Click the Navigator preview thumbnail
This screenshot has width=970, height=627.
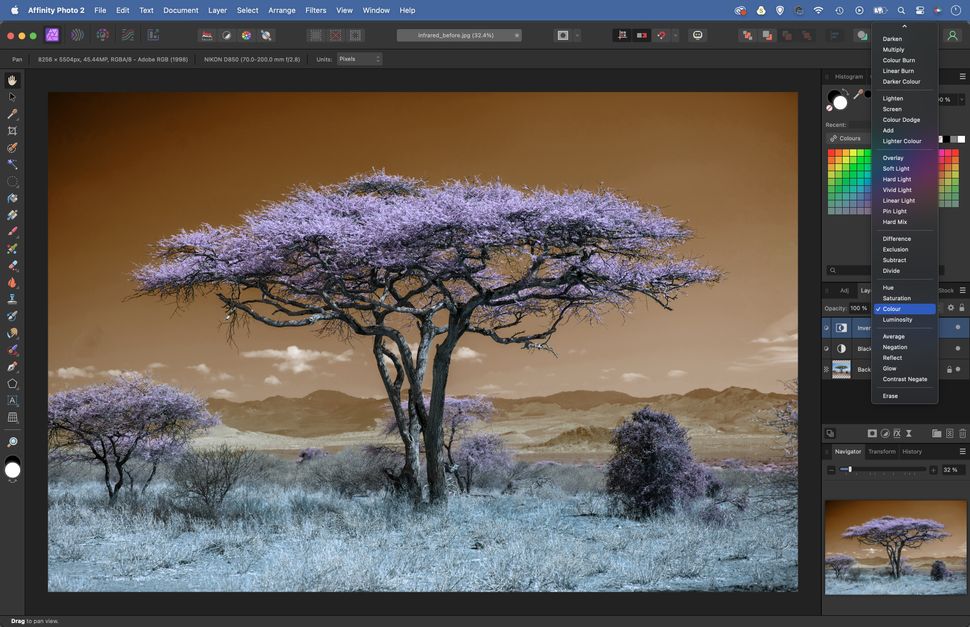coord(895,547)
